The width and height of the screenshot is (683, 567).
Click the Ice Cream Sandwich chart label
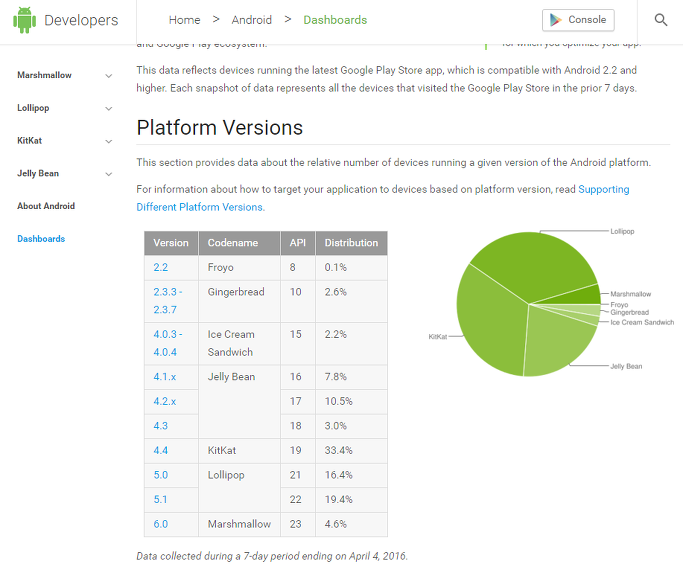click(x=642, y=322)
